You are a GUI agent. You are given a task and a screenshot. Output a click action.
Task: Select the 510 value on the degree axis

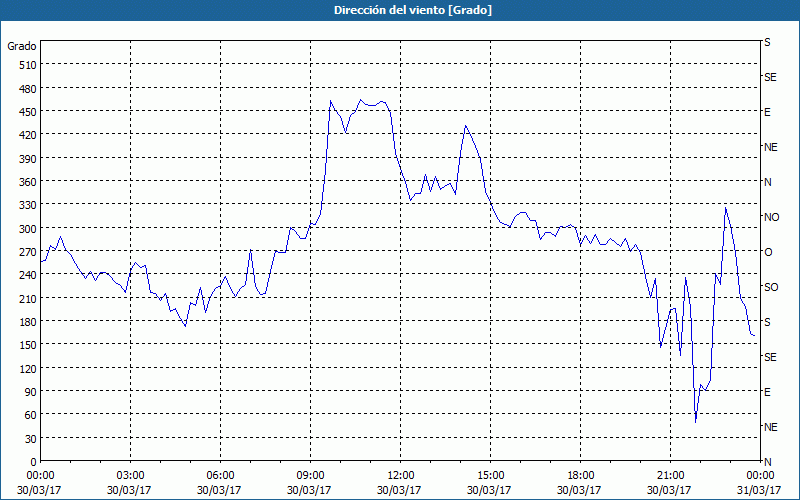point(28,65)
